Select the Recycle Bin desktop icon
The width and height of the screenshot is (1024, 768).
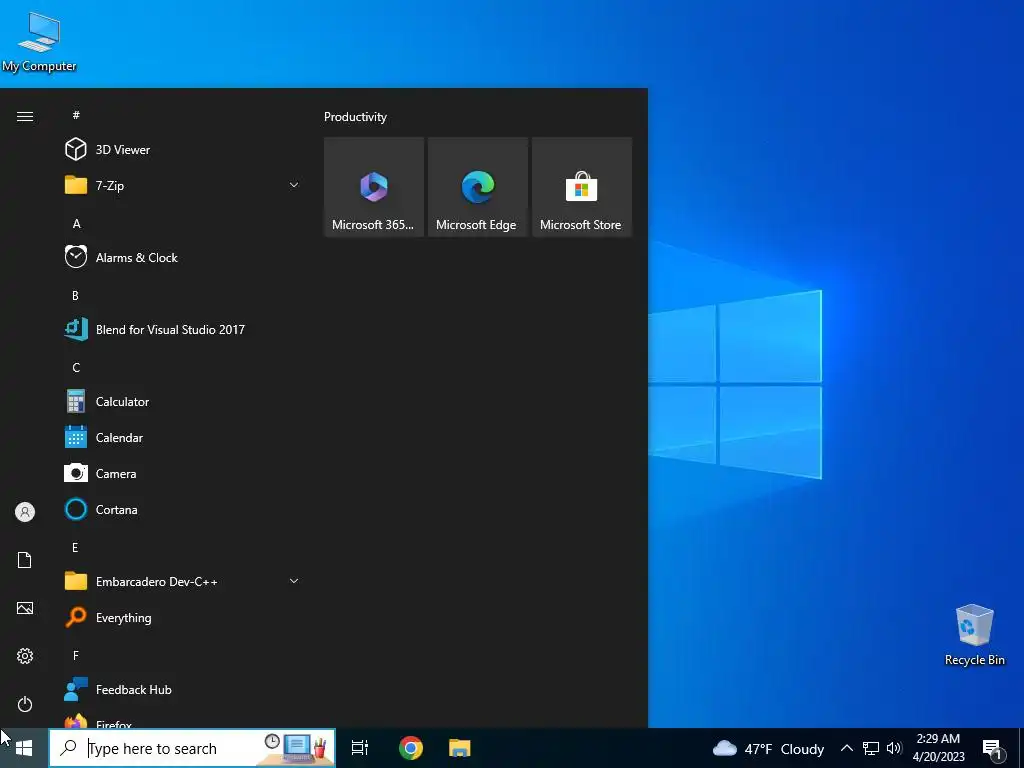(975, 635)
